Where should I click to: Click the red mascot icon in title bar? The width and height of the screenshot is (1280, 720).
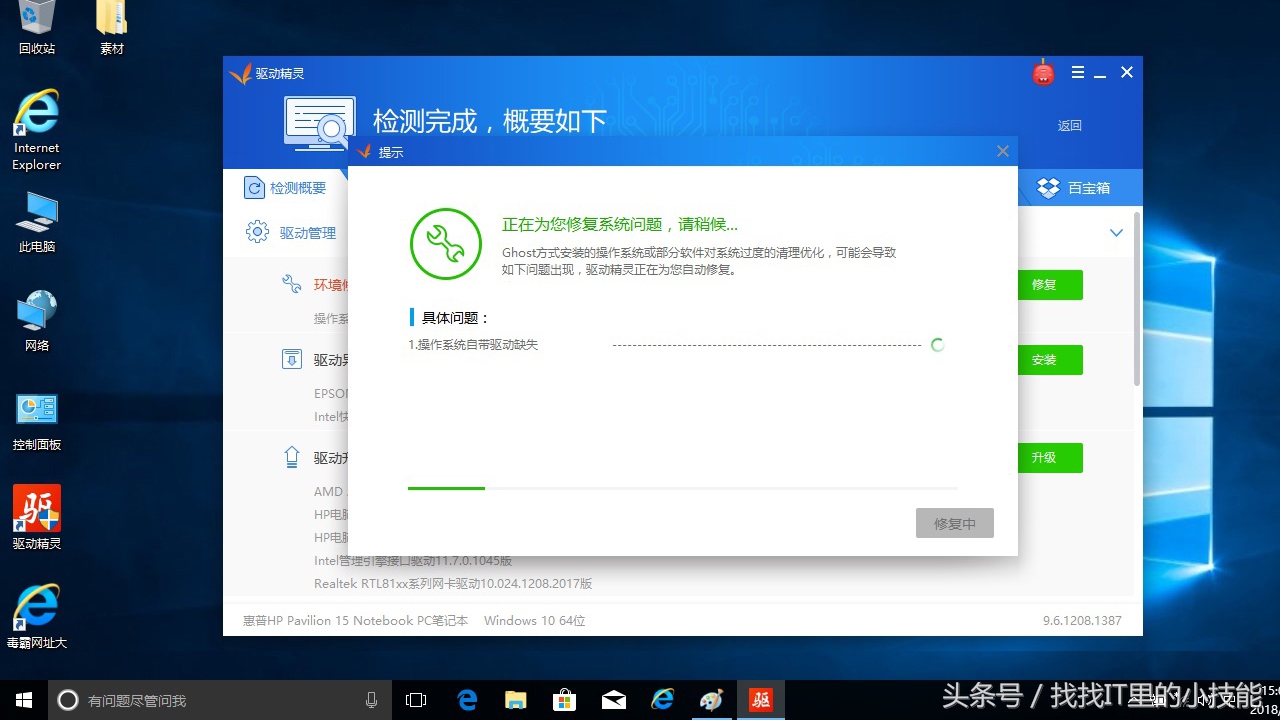tap(1043, 72)
